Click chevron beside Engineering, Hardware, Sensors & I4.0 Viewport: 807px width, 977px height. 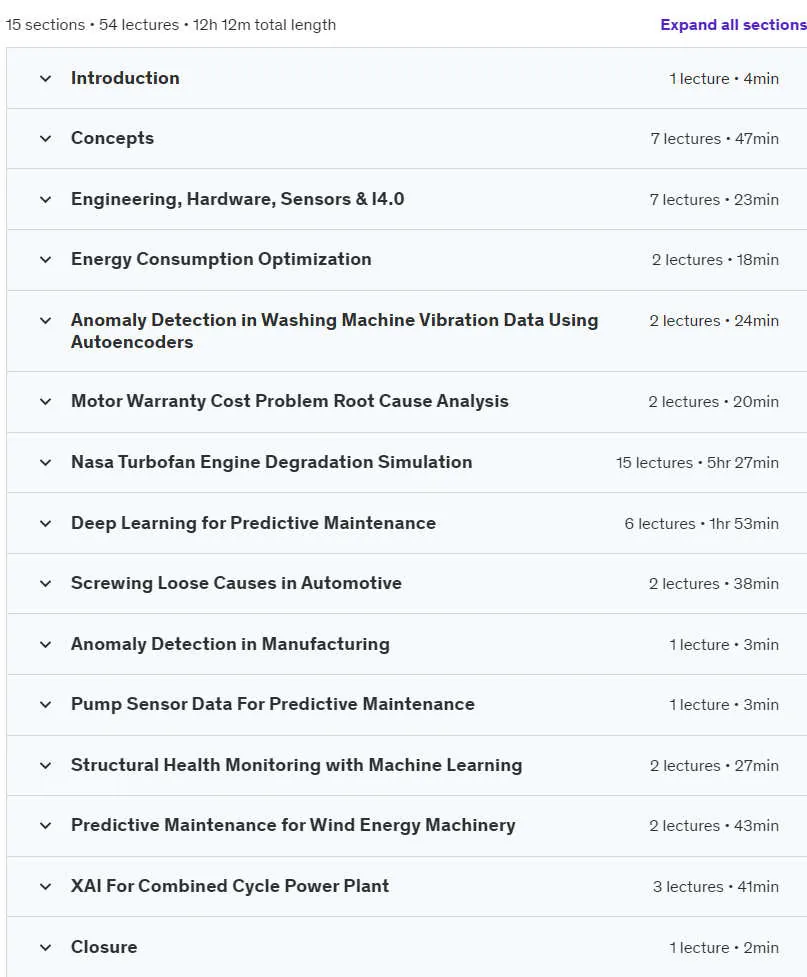pyautogui.click(x=45, y=199)
